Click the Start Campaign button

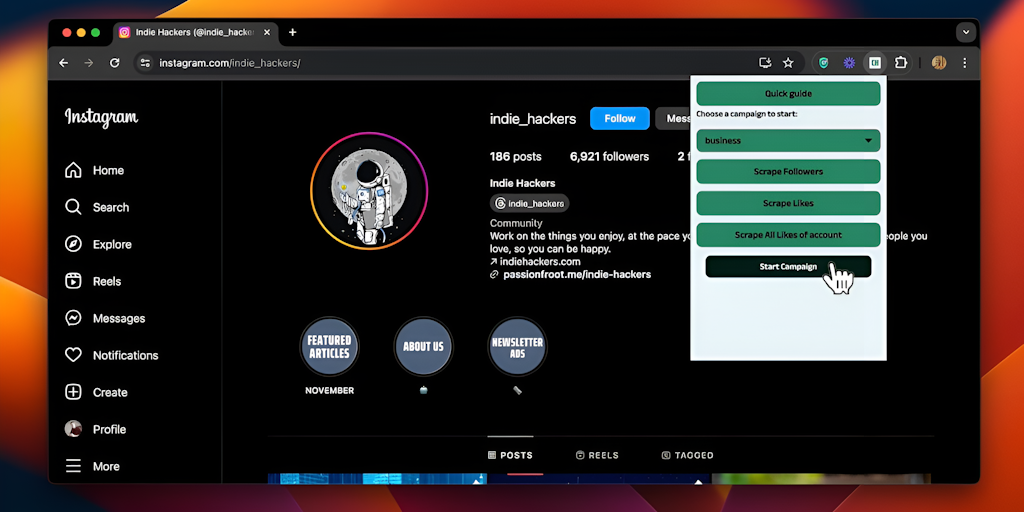tap(788, 266)
